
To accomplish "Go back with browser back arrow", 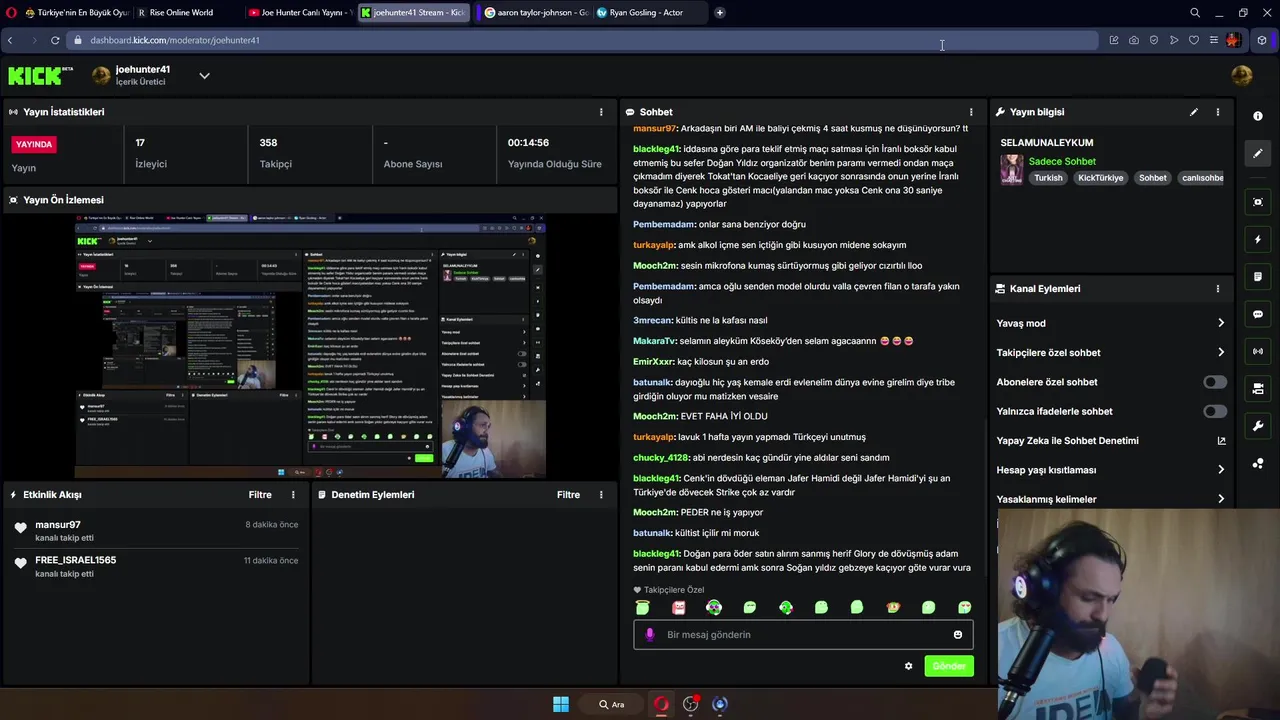I will point(10,40).
